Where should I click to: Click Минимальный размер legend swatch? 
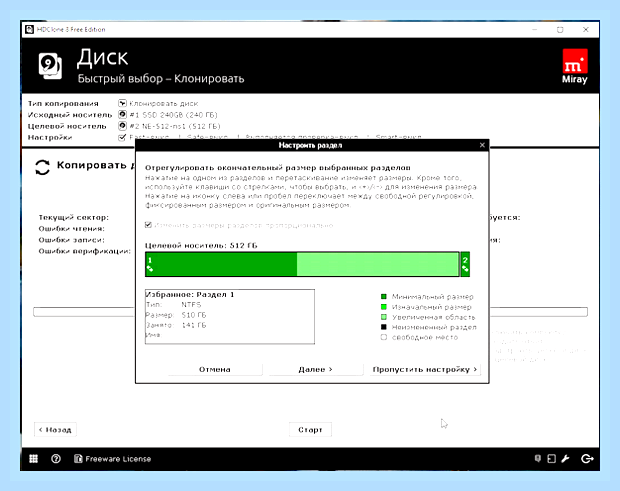click(384, 296)
